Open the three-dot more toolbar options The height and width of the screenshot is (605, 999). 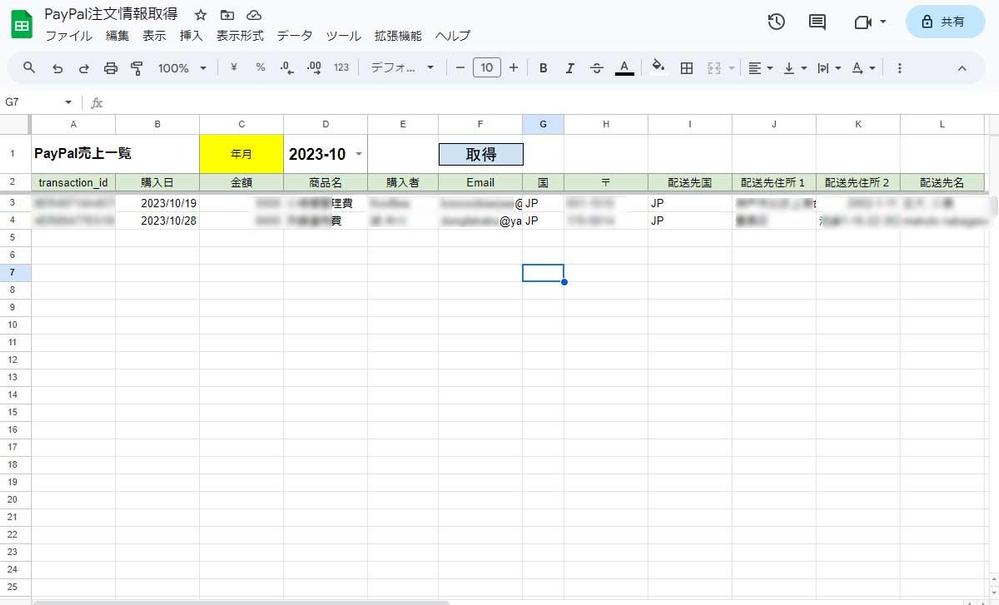coord(899,68)
